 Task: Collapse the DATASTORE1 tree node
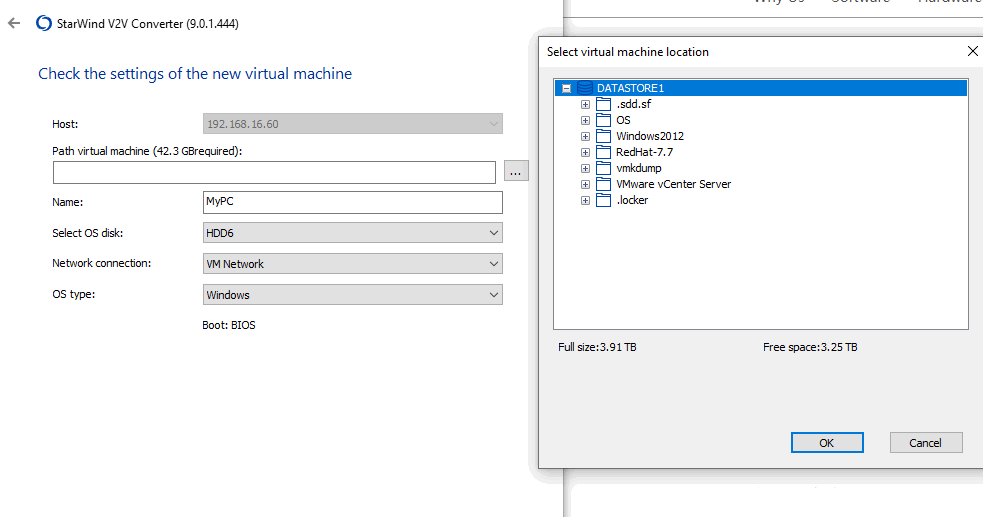tap(567, 88)
